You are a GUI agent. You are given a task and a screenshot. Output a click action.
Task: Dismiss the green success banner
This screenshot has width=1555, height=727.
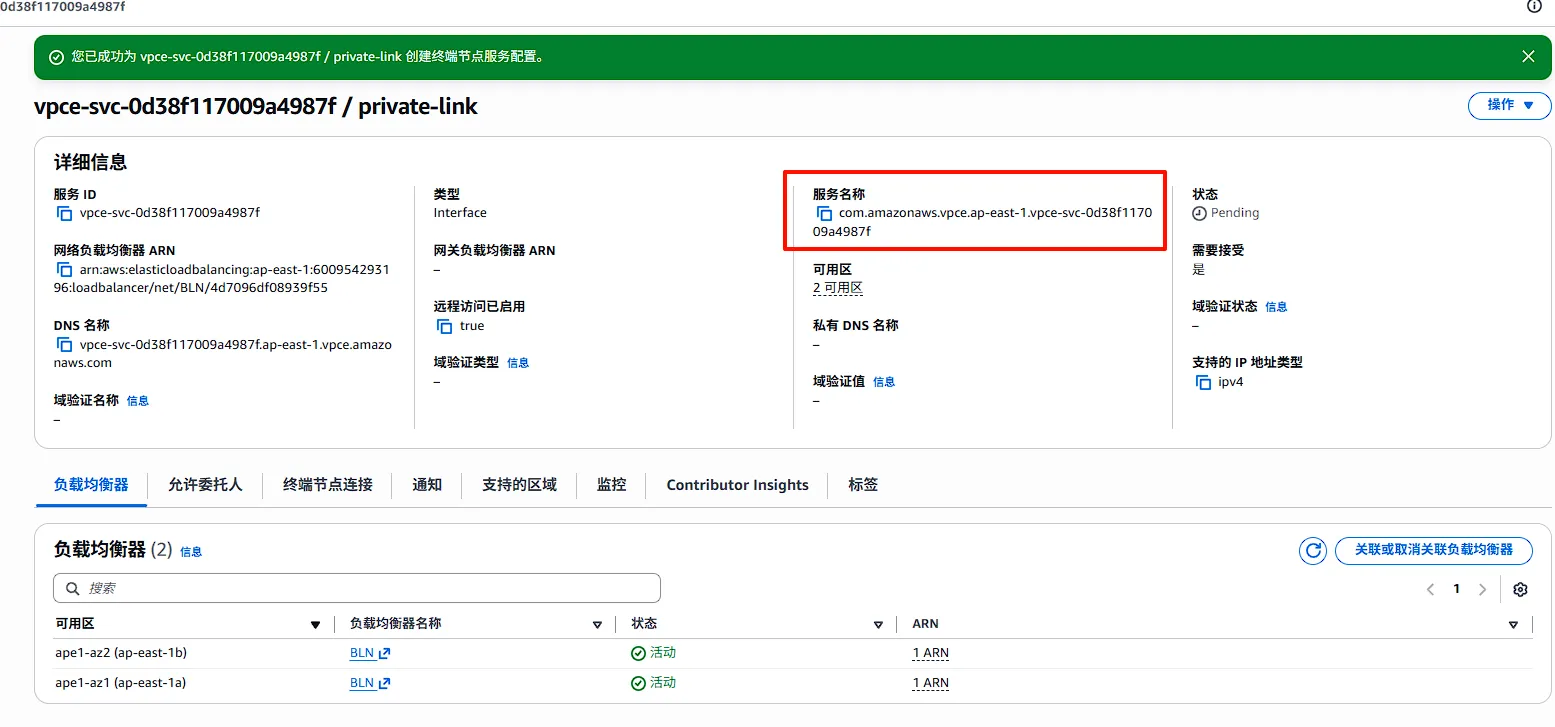click(x=1528, y=57)
